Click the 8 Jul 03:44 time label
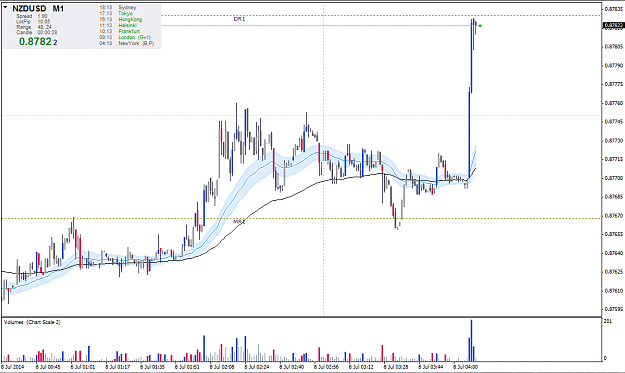The width and height of the screenshot is (625, 373). click(430, 367)
